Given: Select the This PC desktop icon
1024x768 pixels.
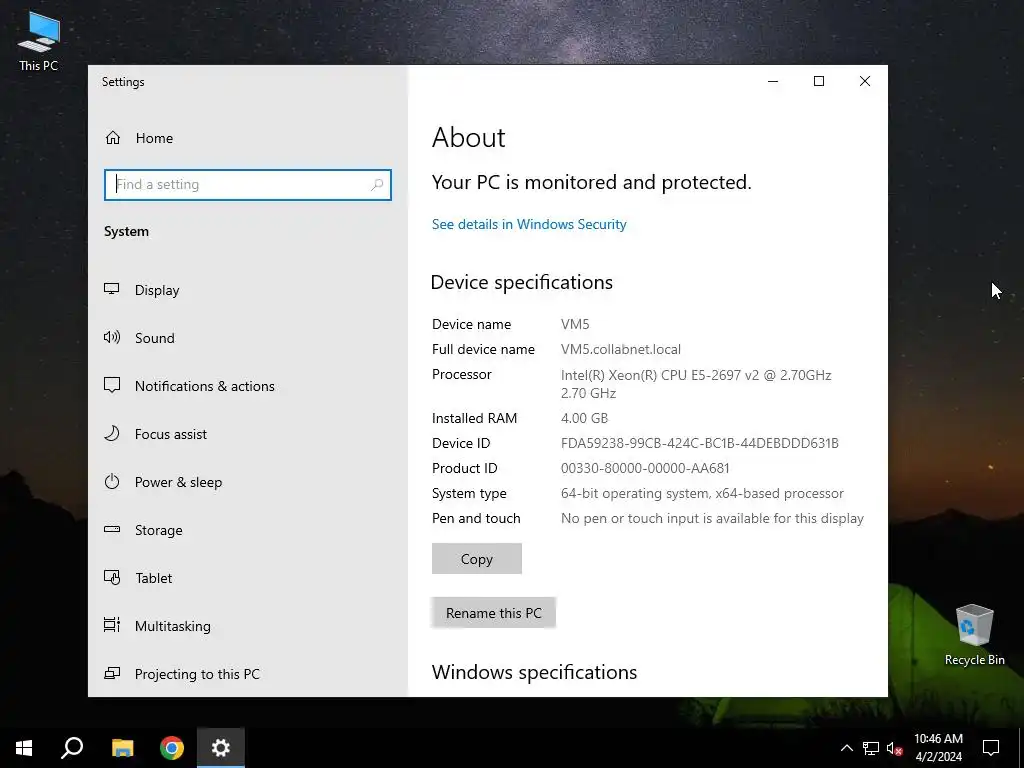Looking at the screenshot, I should point(39,42).
